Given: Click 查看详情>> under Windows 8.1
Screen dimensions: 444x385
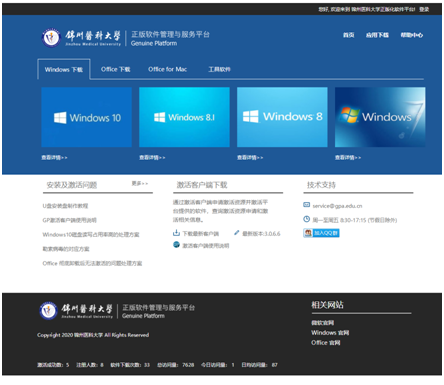Looking at the screenshot, I should (x=152, y=157).
